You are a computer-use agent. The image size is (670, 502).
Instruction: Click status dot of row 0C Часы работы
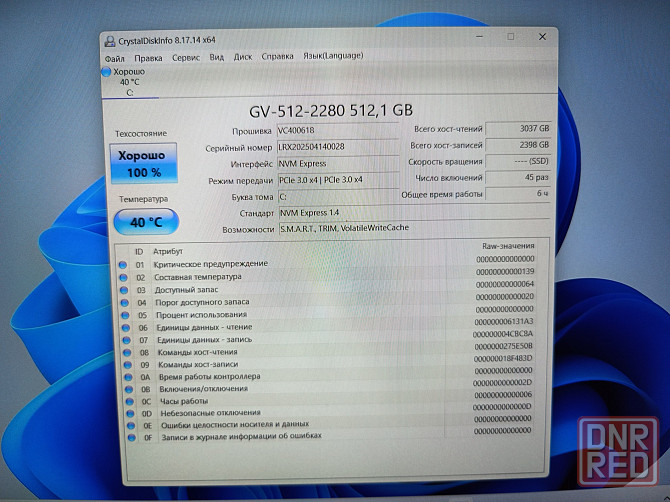point(129,402)
